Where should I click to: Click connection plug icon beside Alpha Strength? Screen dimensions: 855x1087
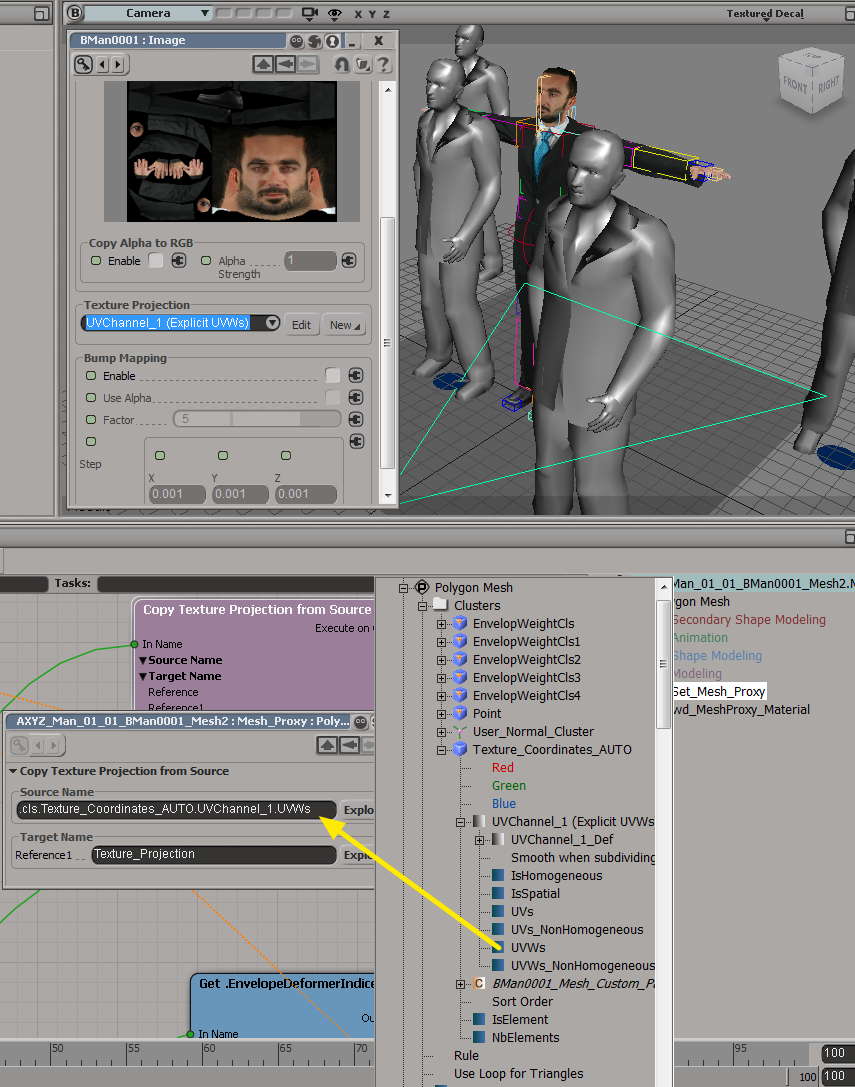pos(349,261)
